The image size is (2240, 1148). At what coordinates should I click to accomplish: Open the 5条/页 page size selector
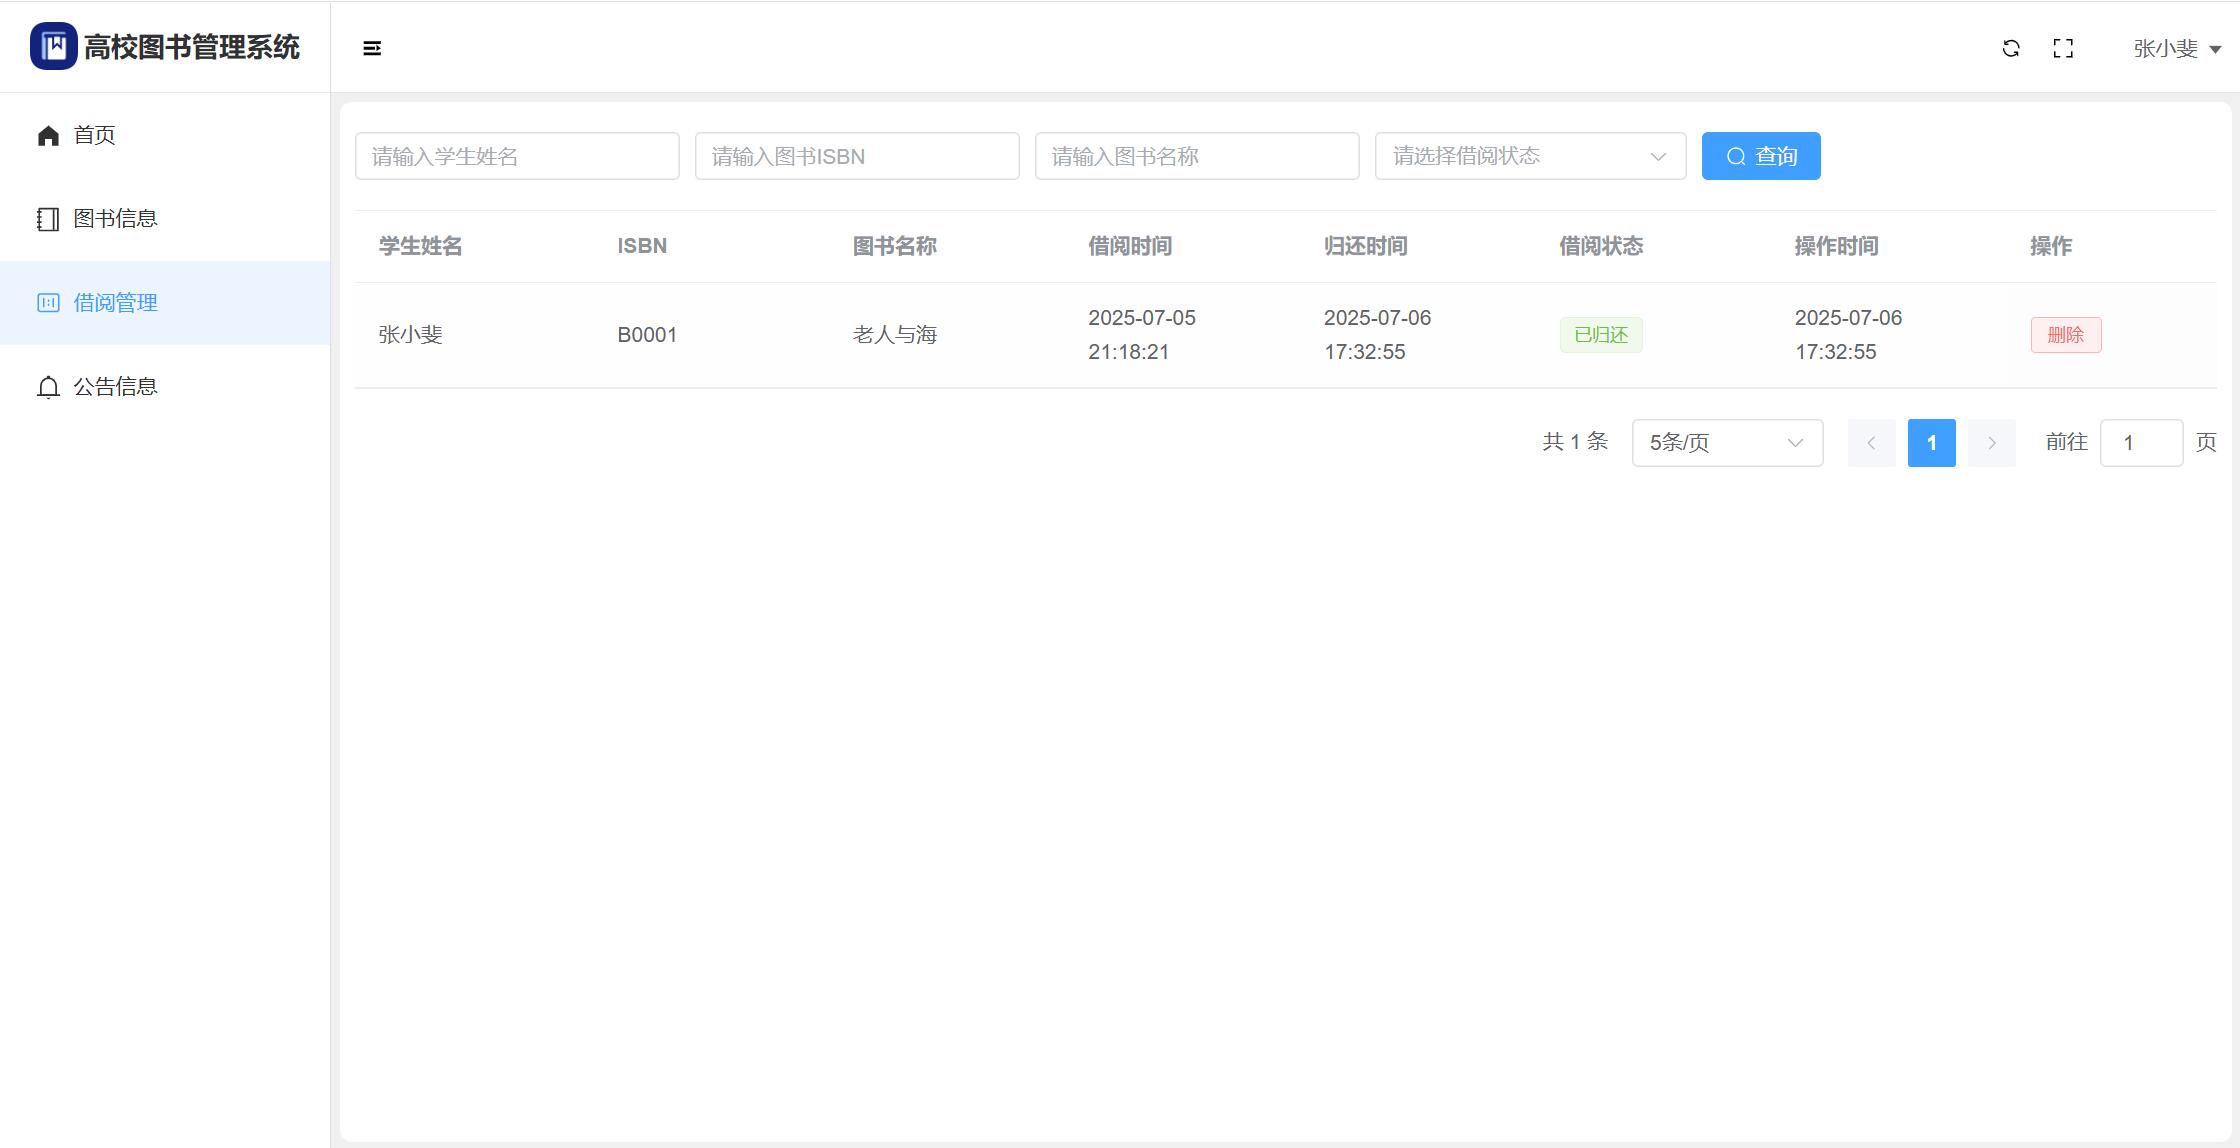pyautogui.click(x=1727, y=443)
